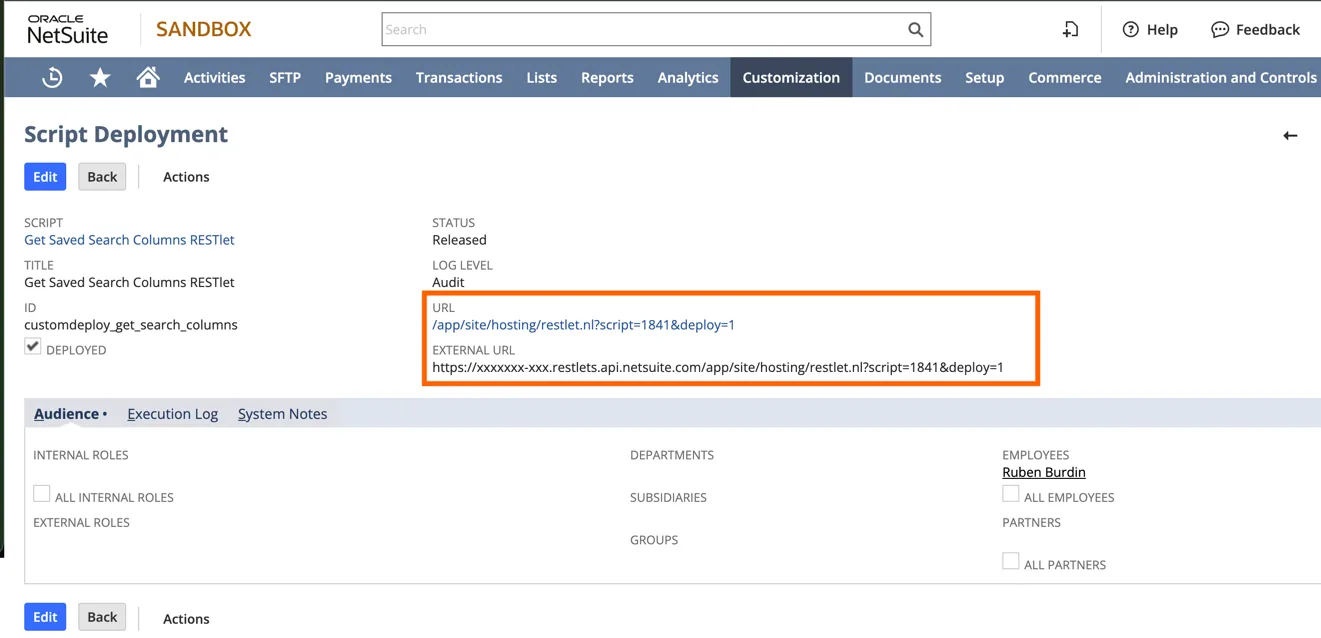Click the Status value Released
Image resolution: width=1321 pixels, height=638 pixels.
tap(459, 240)
